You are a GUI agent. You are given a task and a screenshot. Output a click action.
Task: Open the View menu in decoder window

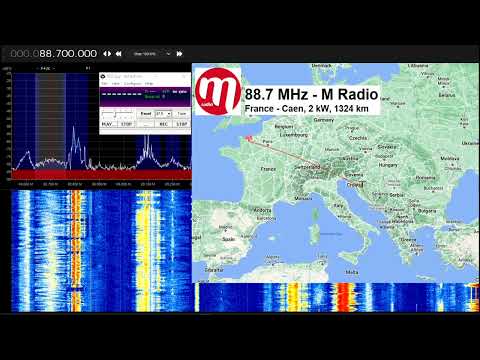(116, 83)
